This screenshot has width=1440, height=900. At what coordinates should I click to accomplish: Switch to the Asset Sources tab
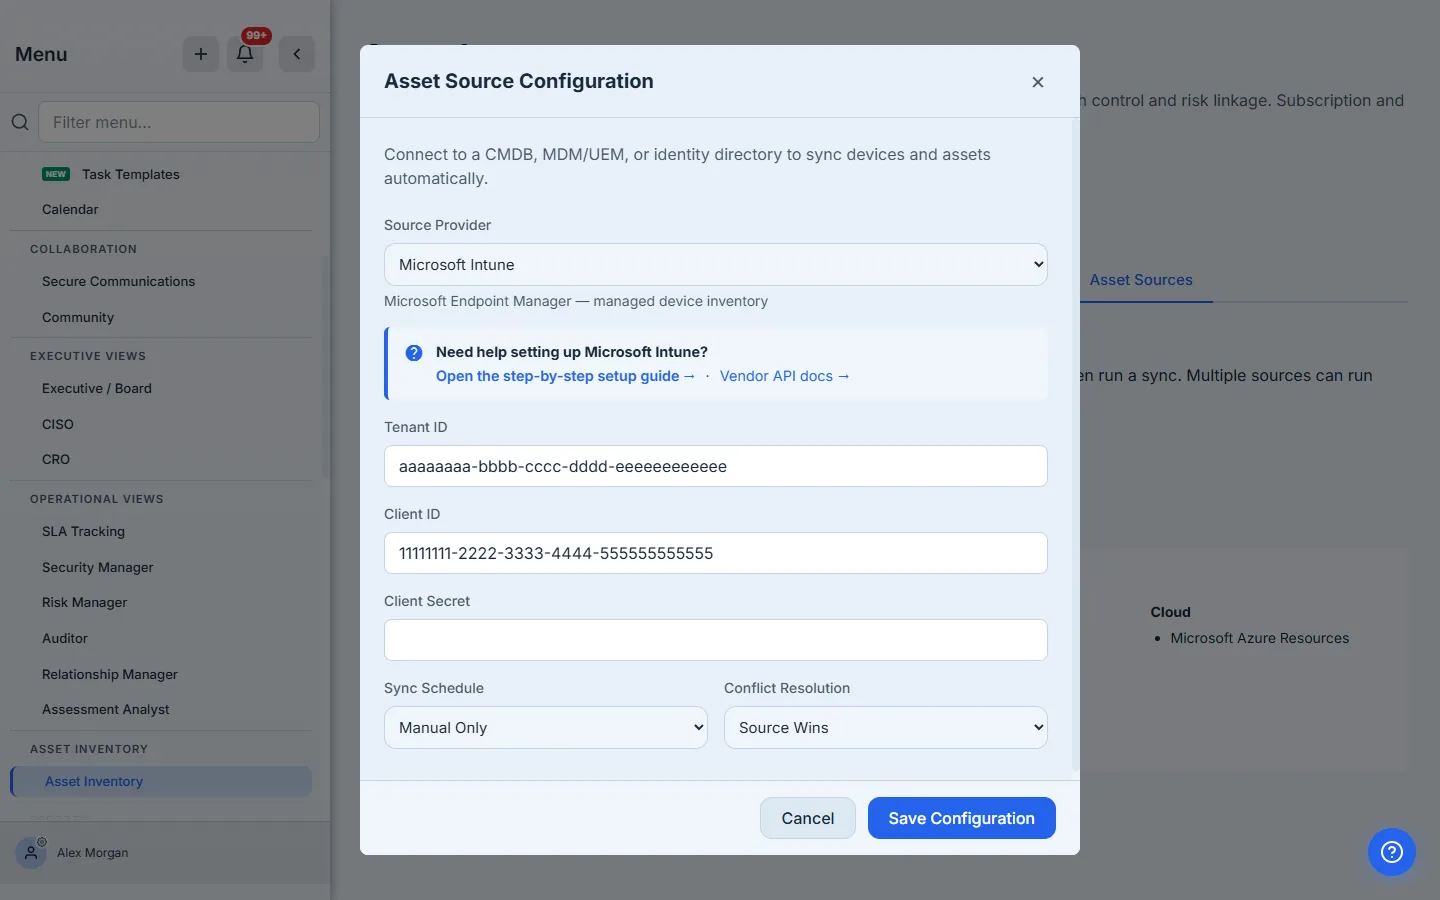(x=1141, y=280)
